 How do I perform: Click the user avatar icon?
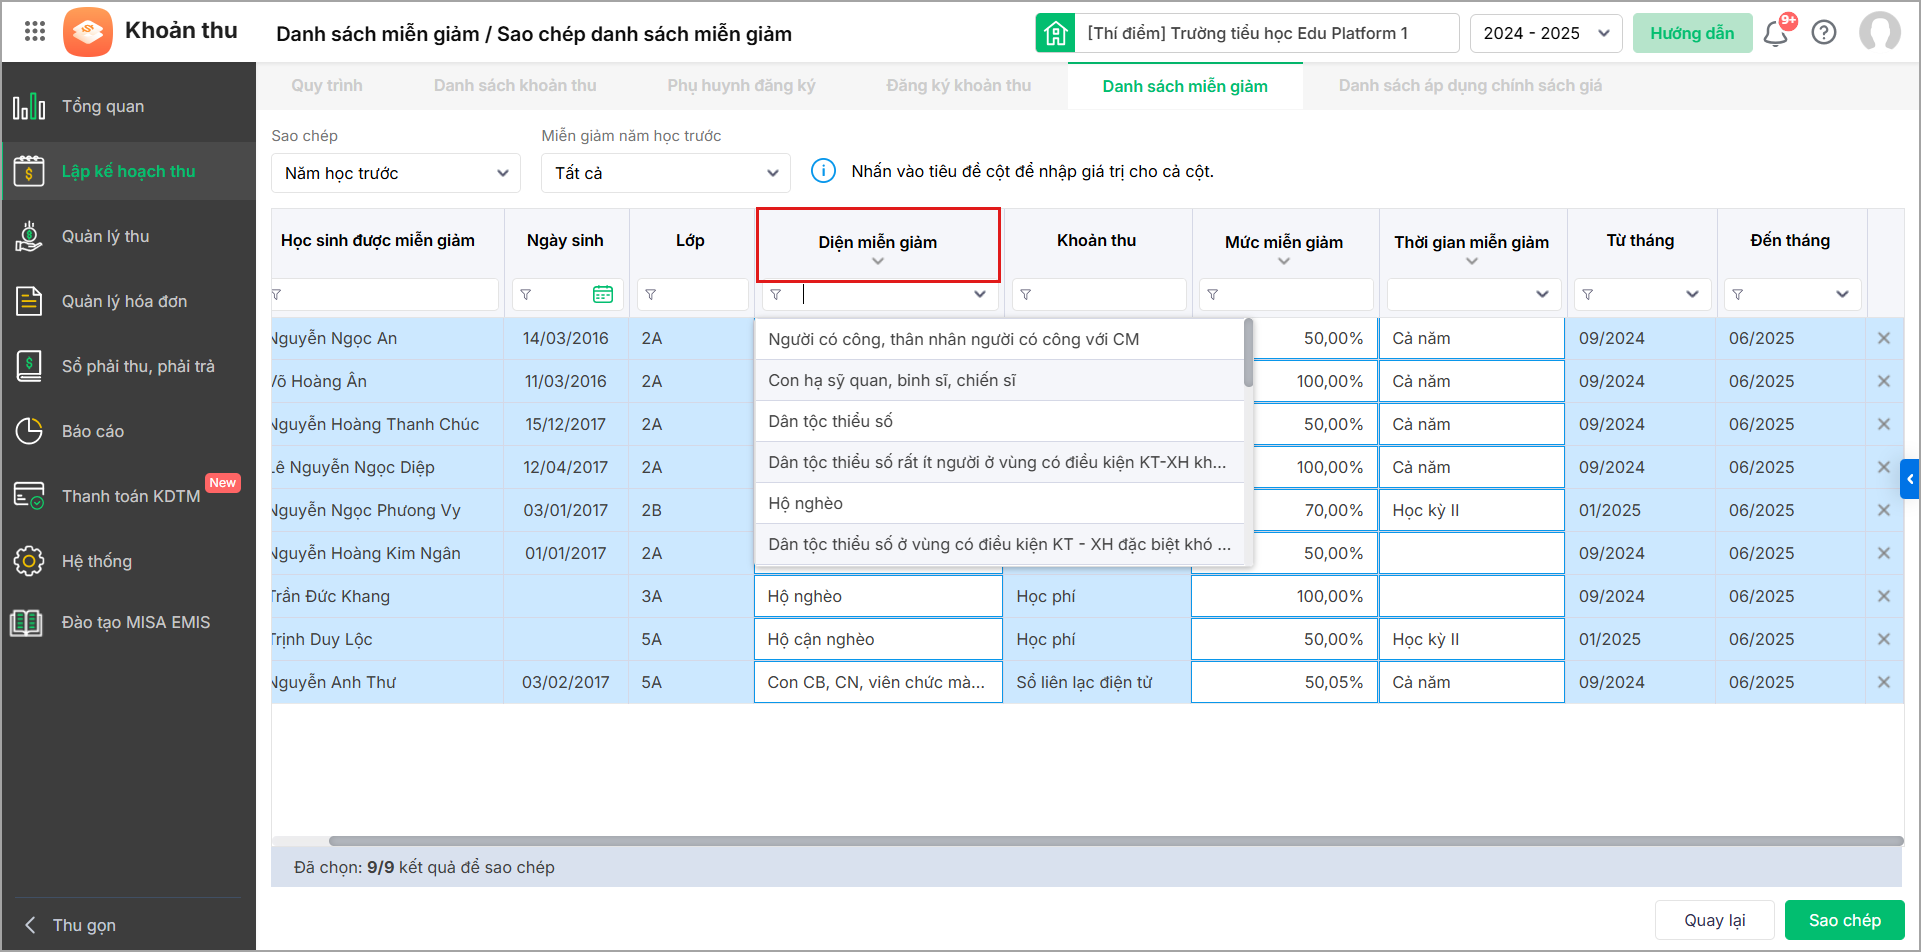click(x=1879, y=33)
